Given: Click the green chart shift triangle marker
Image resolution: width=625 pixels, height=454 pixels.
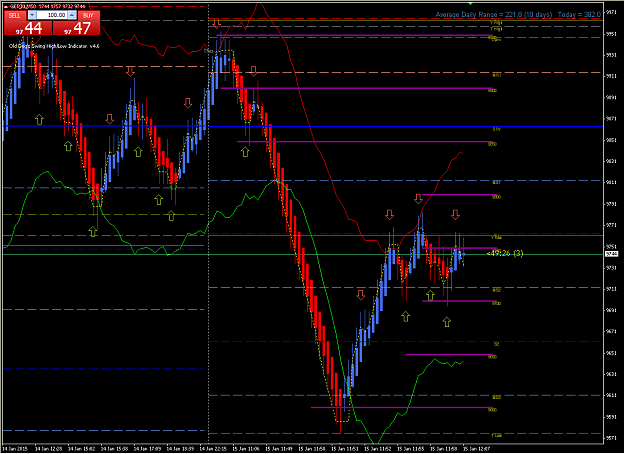Looking at the screenshot, I should tap(470, 3).
